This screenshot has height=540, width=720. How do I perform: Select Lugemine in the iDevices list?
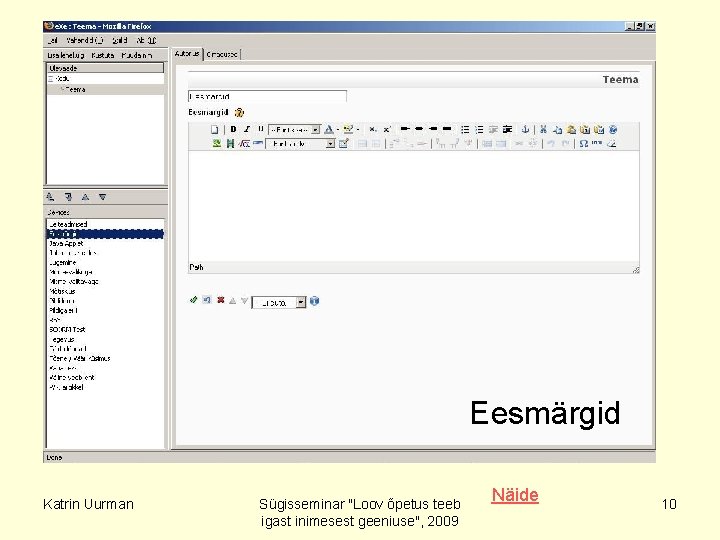105,263
